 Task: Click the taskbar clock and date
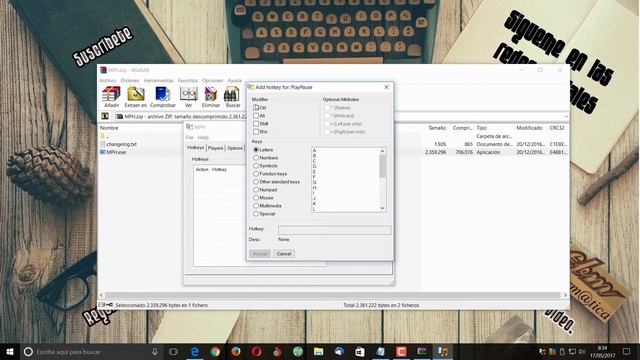[602, 351]
